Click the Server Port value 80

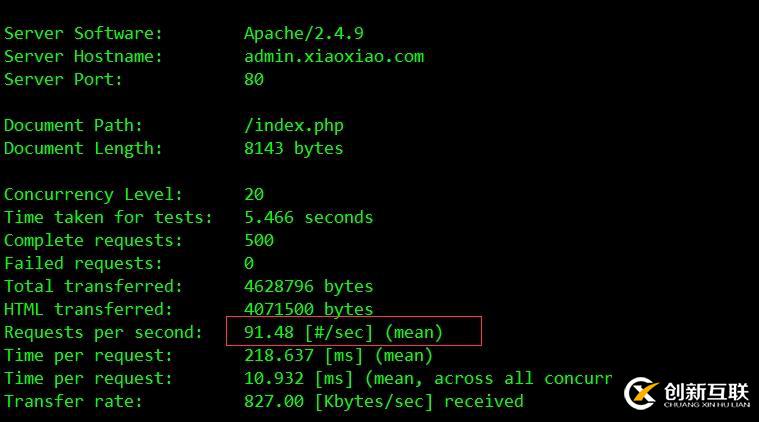[254, 79]
